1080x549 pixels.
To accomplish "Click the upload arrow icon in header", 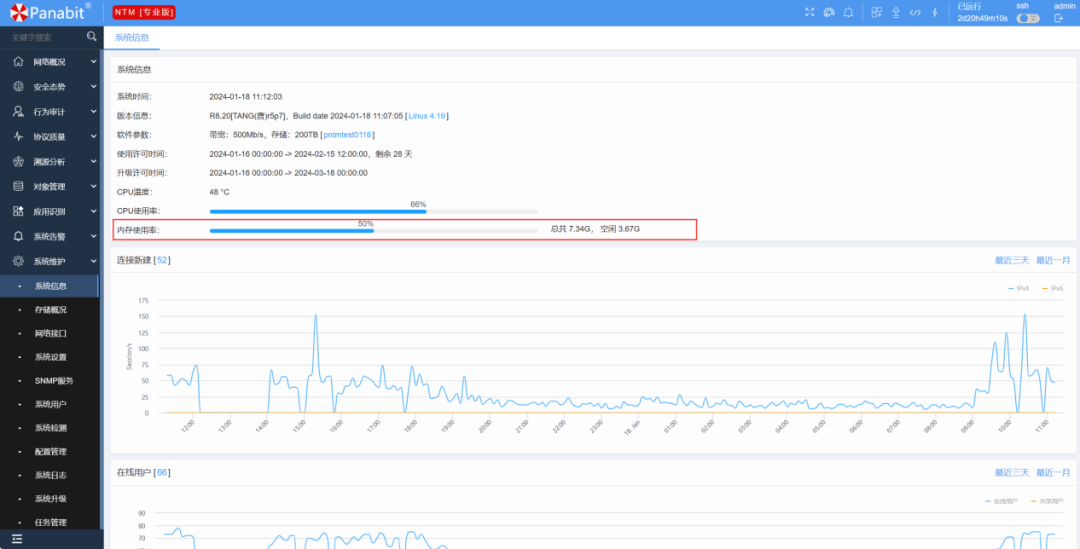I will (x=896, y=12).
